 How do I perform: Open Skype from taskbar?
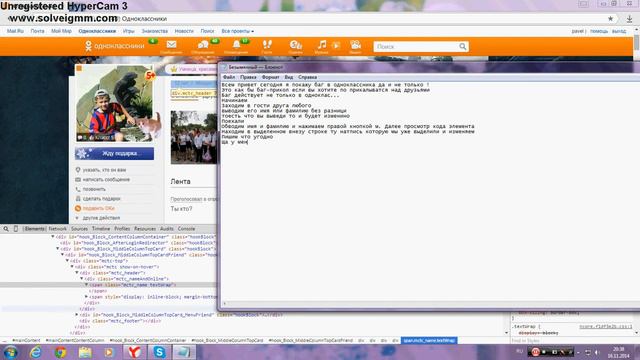click(x=159, y=352)
